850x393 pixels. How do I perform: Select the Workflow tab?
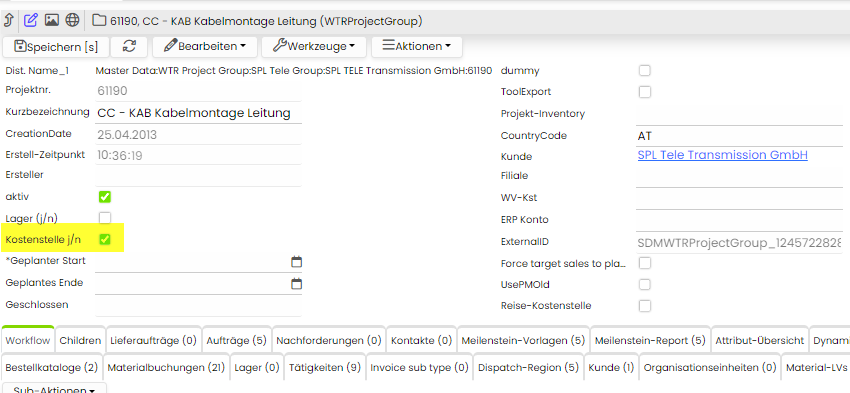pos(28,341)
